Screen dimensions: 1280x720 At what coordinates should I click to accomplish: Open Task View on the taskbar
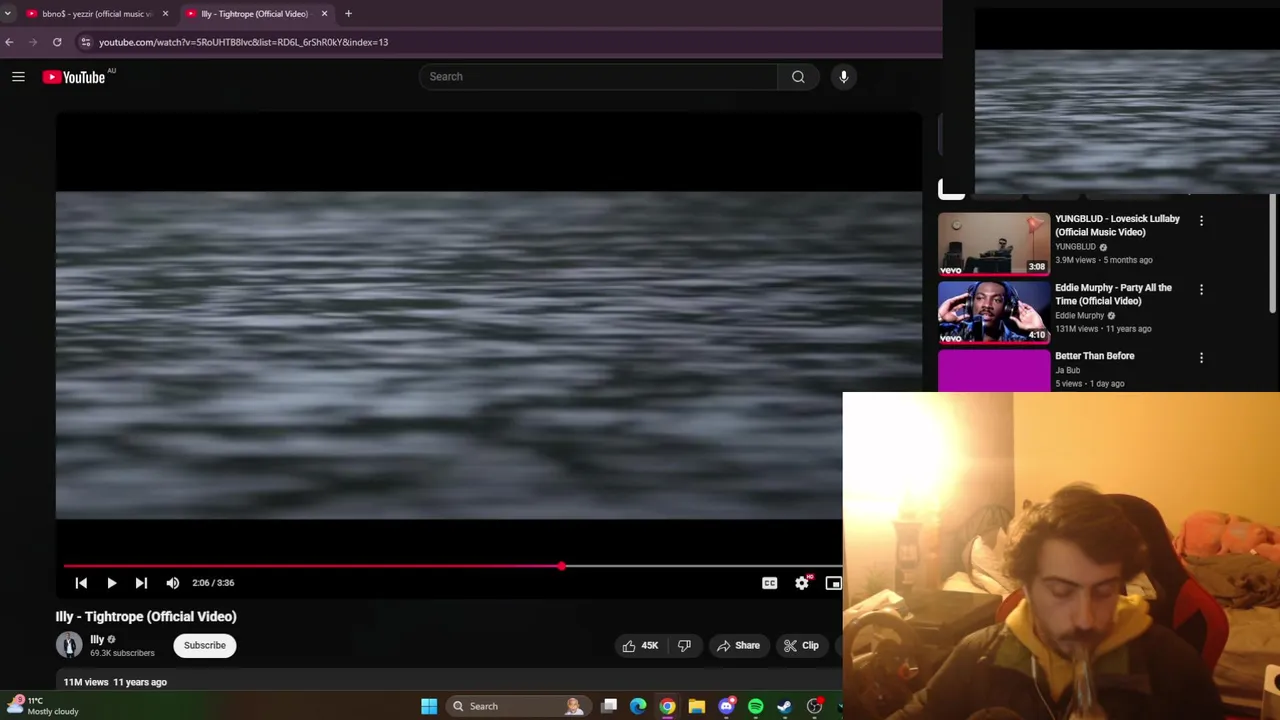pyautogui.click(x=609, y=706)
